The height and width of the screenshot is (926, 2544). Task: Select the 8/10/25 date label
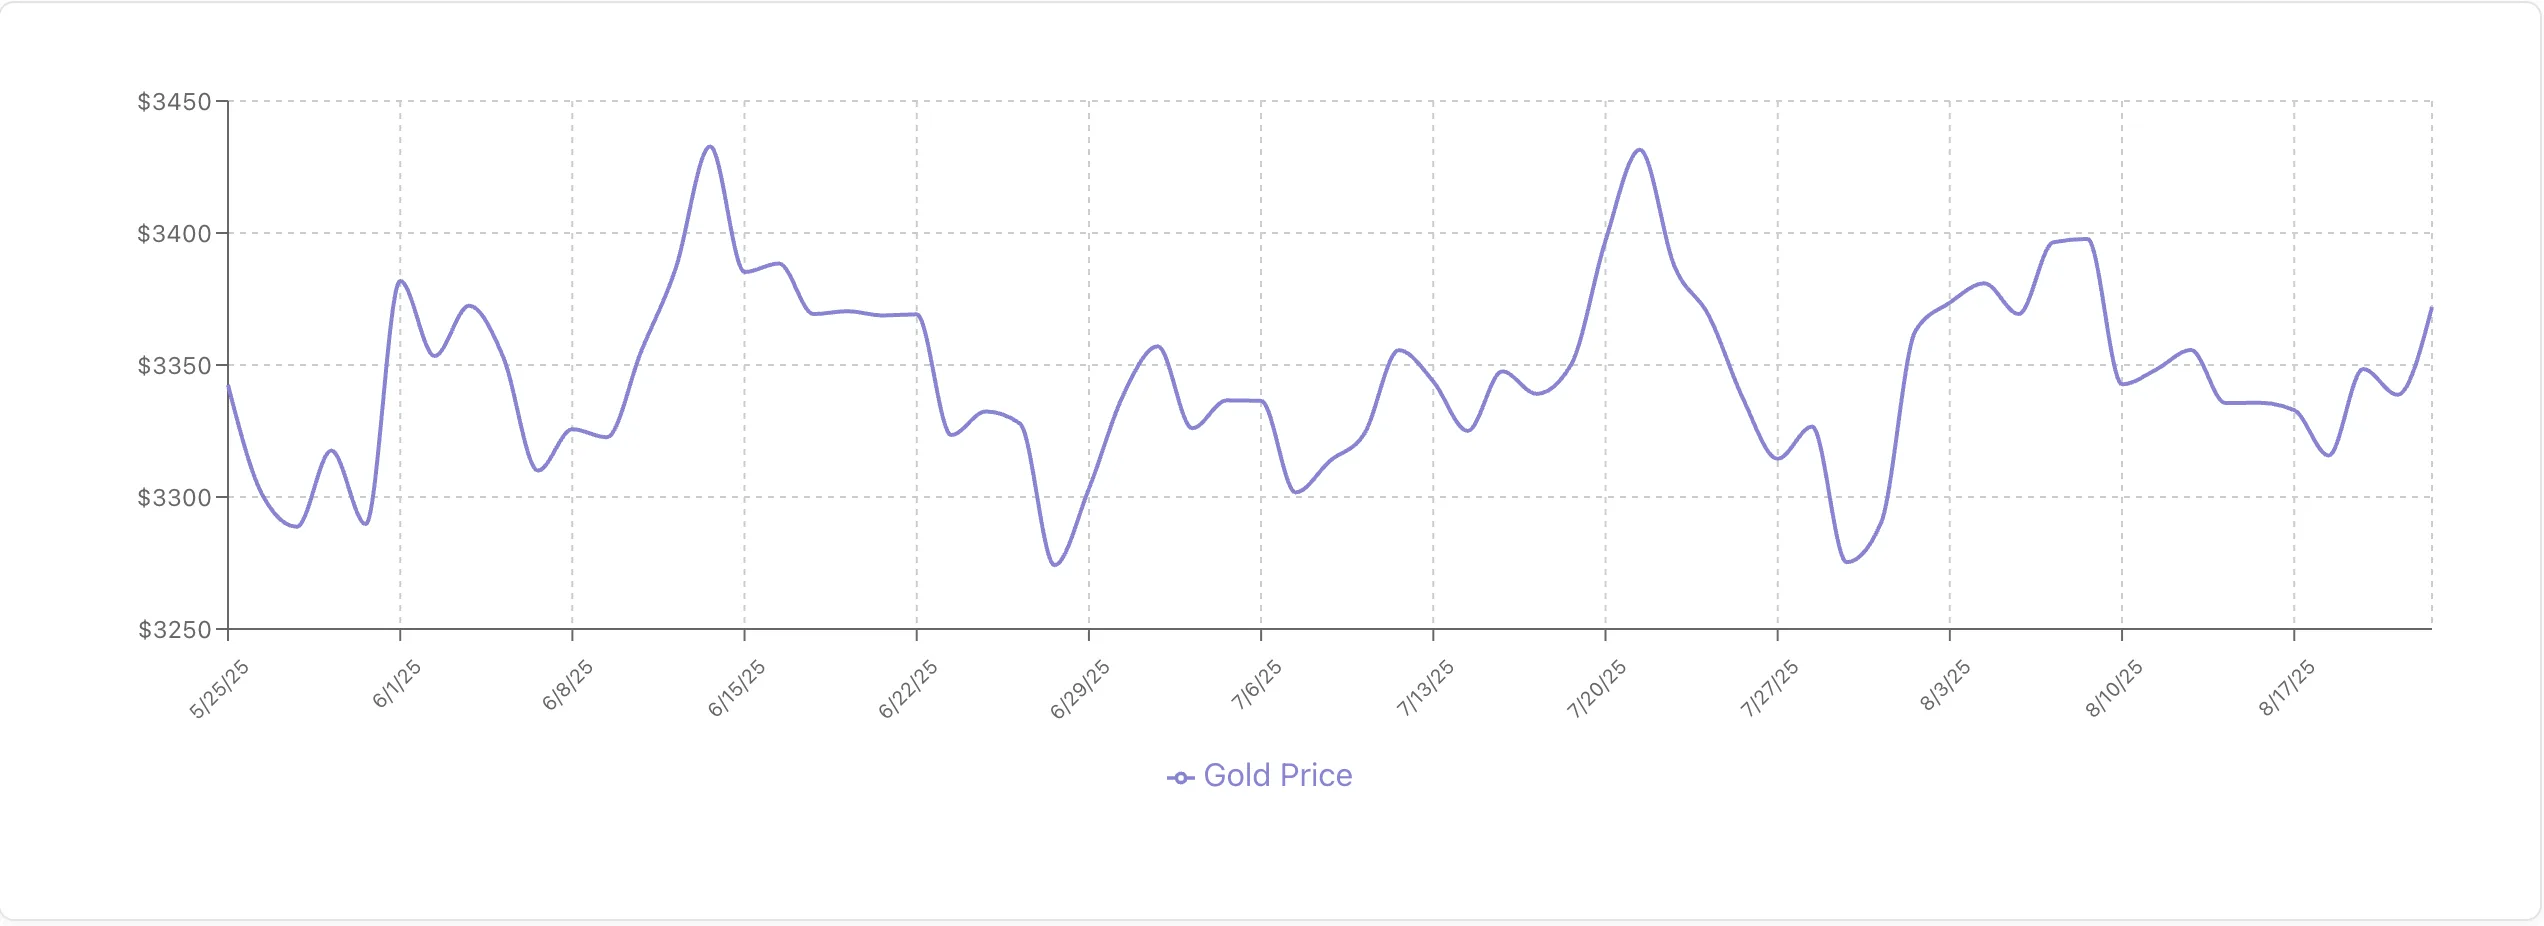click(x=2114, y=688)
